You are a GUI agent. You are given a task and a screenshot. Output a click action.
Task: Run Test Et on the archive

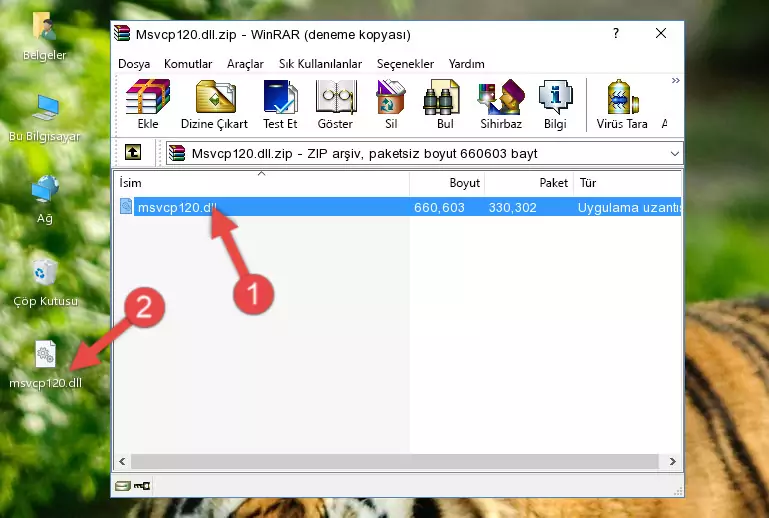point(280,104)
